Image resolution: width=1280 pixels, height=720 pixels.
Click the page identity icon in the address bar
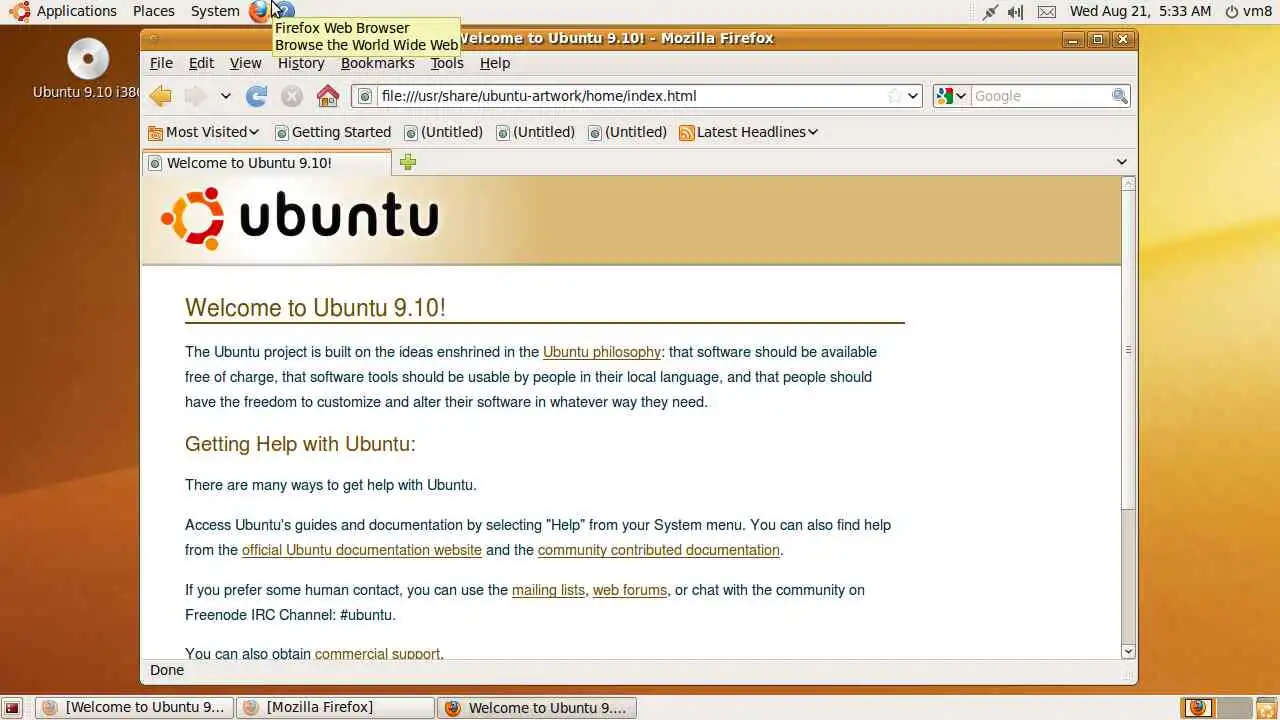(x=365, y=96)
